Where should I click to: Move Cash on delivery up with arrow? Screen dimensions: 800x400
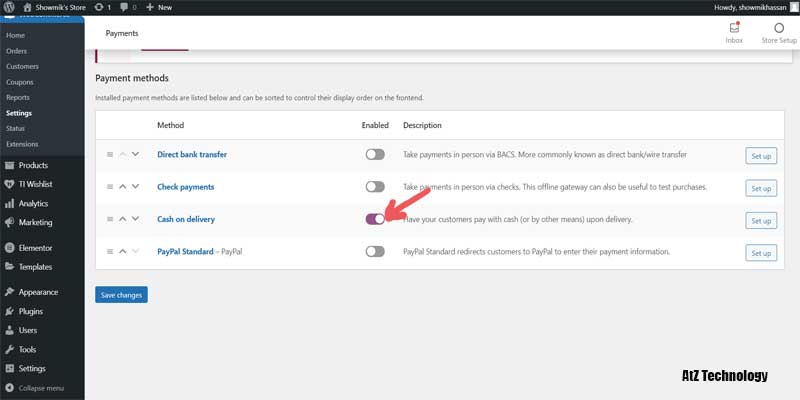tap(123, 219)
